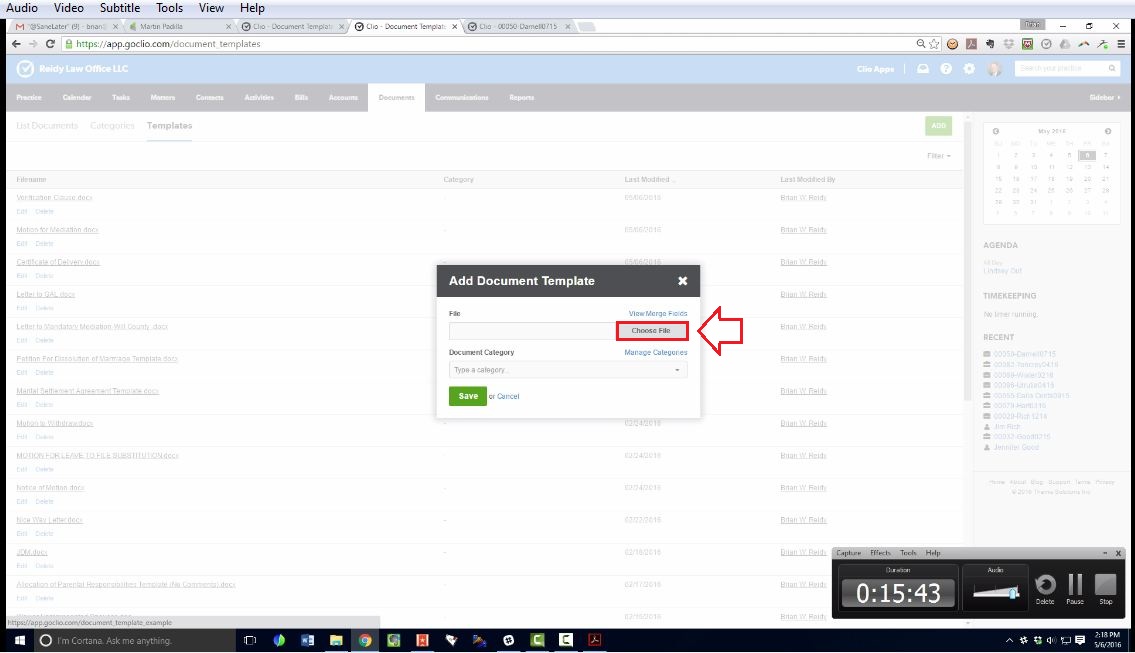Switch to the Gmail SaneLater browser tab
This screenshot has width=1135, height=653.
[x=65, y=27]
